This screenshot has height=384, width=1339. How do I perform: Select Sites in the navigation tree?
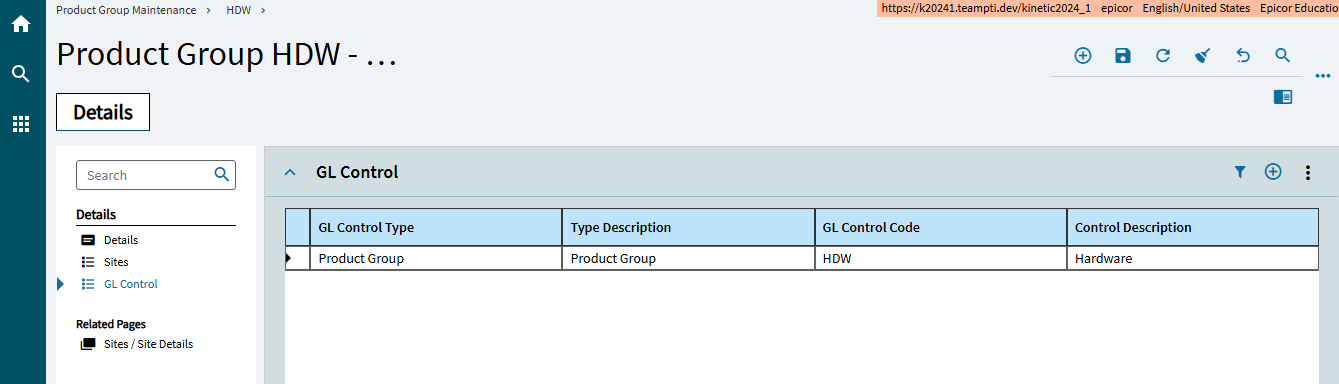pyautogui.click(x=116, y=262)
